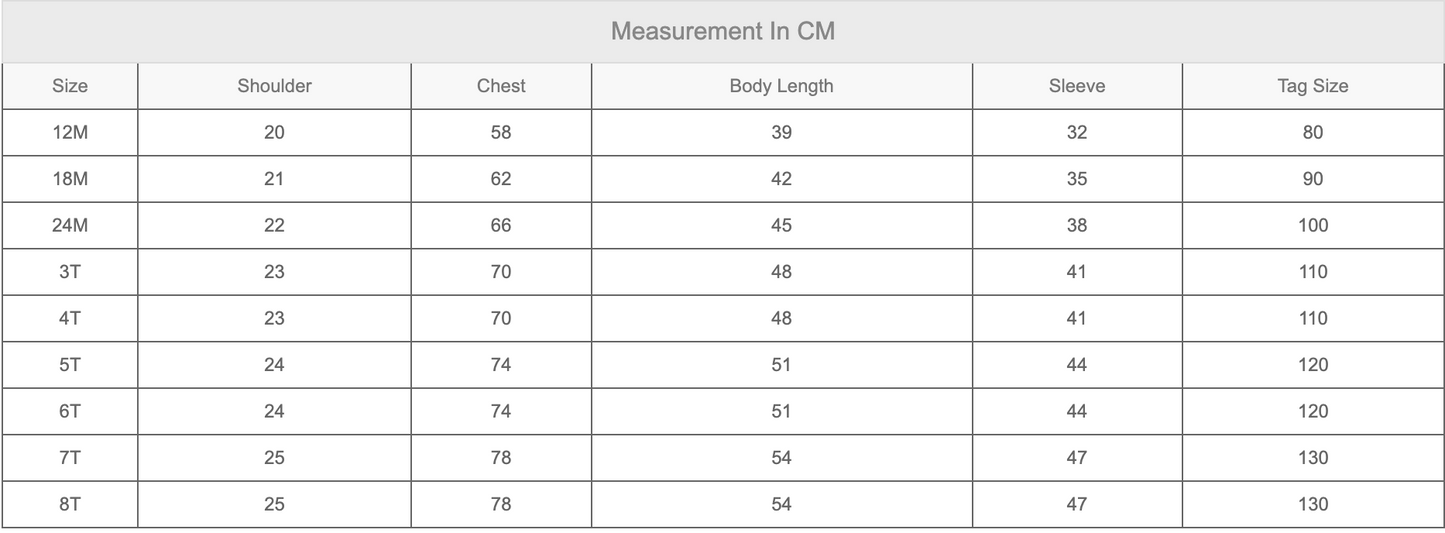Click the Chest column header
1445x533 pixels.
[x=501, y=86]
